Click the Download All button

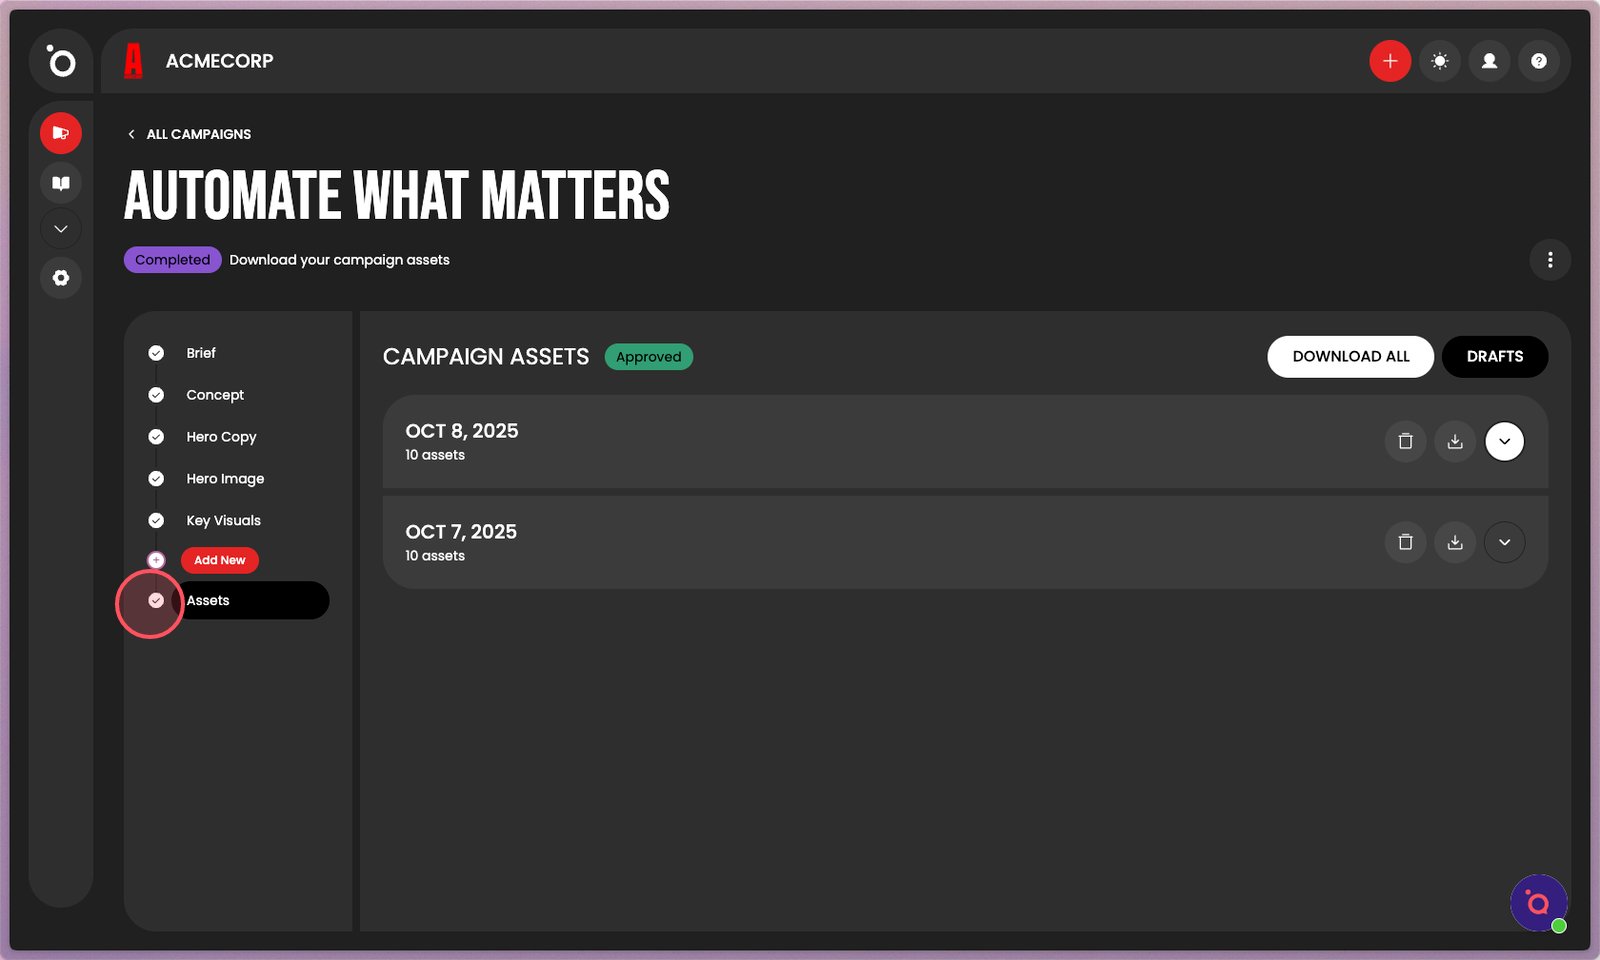[x=1350, y=357]
